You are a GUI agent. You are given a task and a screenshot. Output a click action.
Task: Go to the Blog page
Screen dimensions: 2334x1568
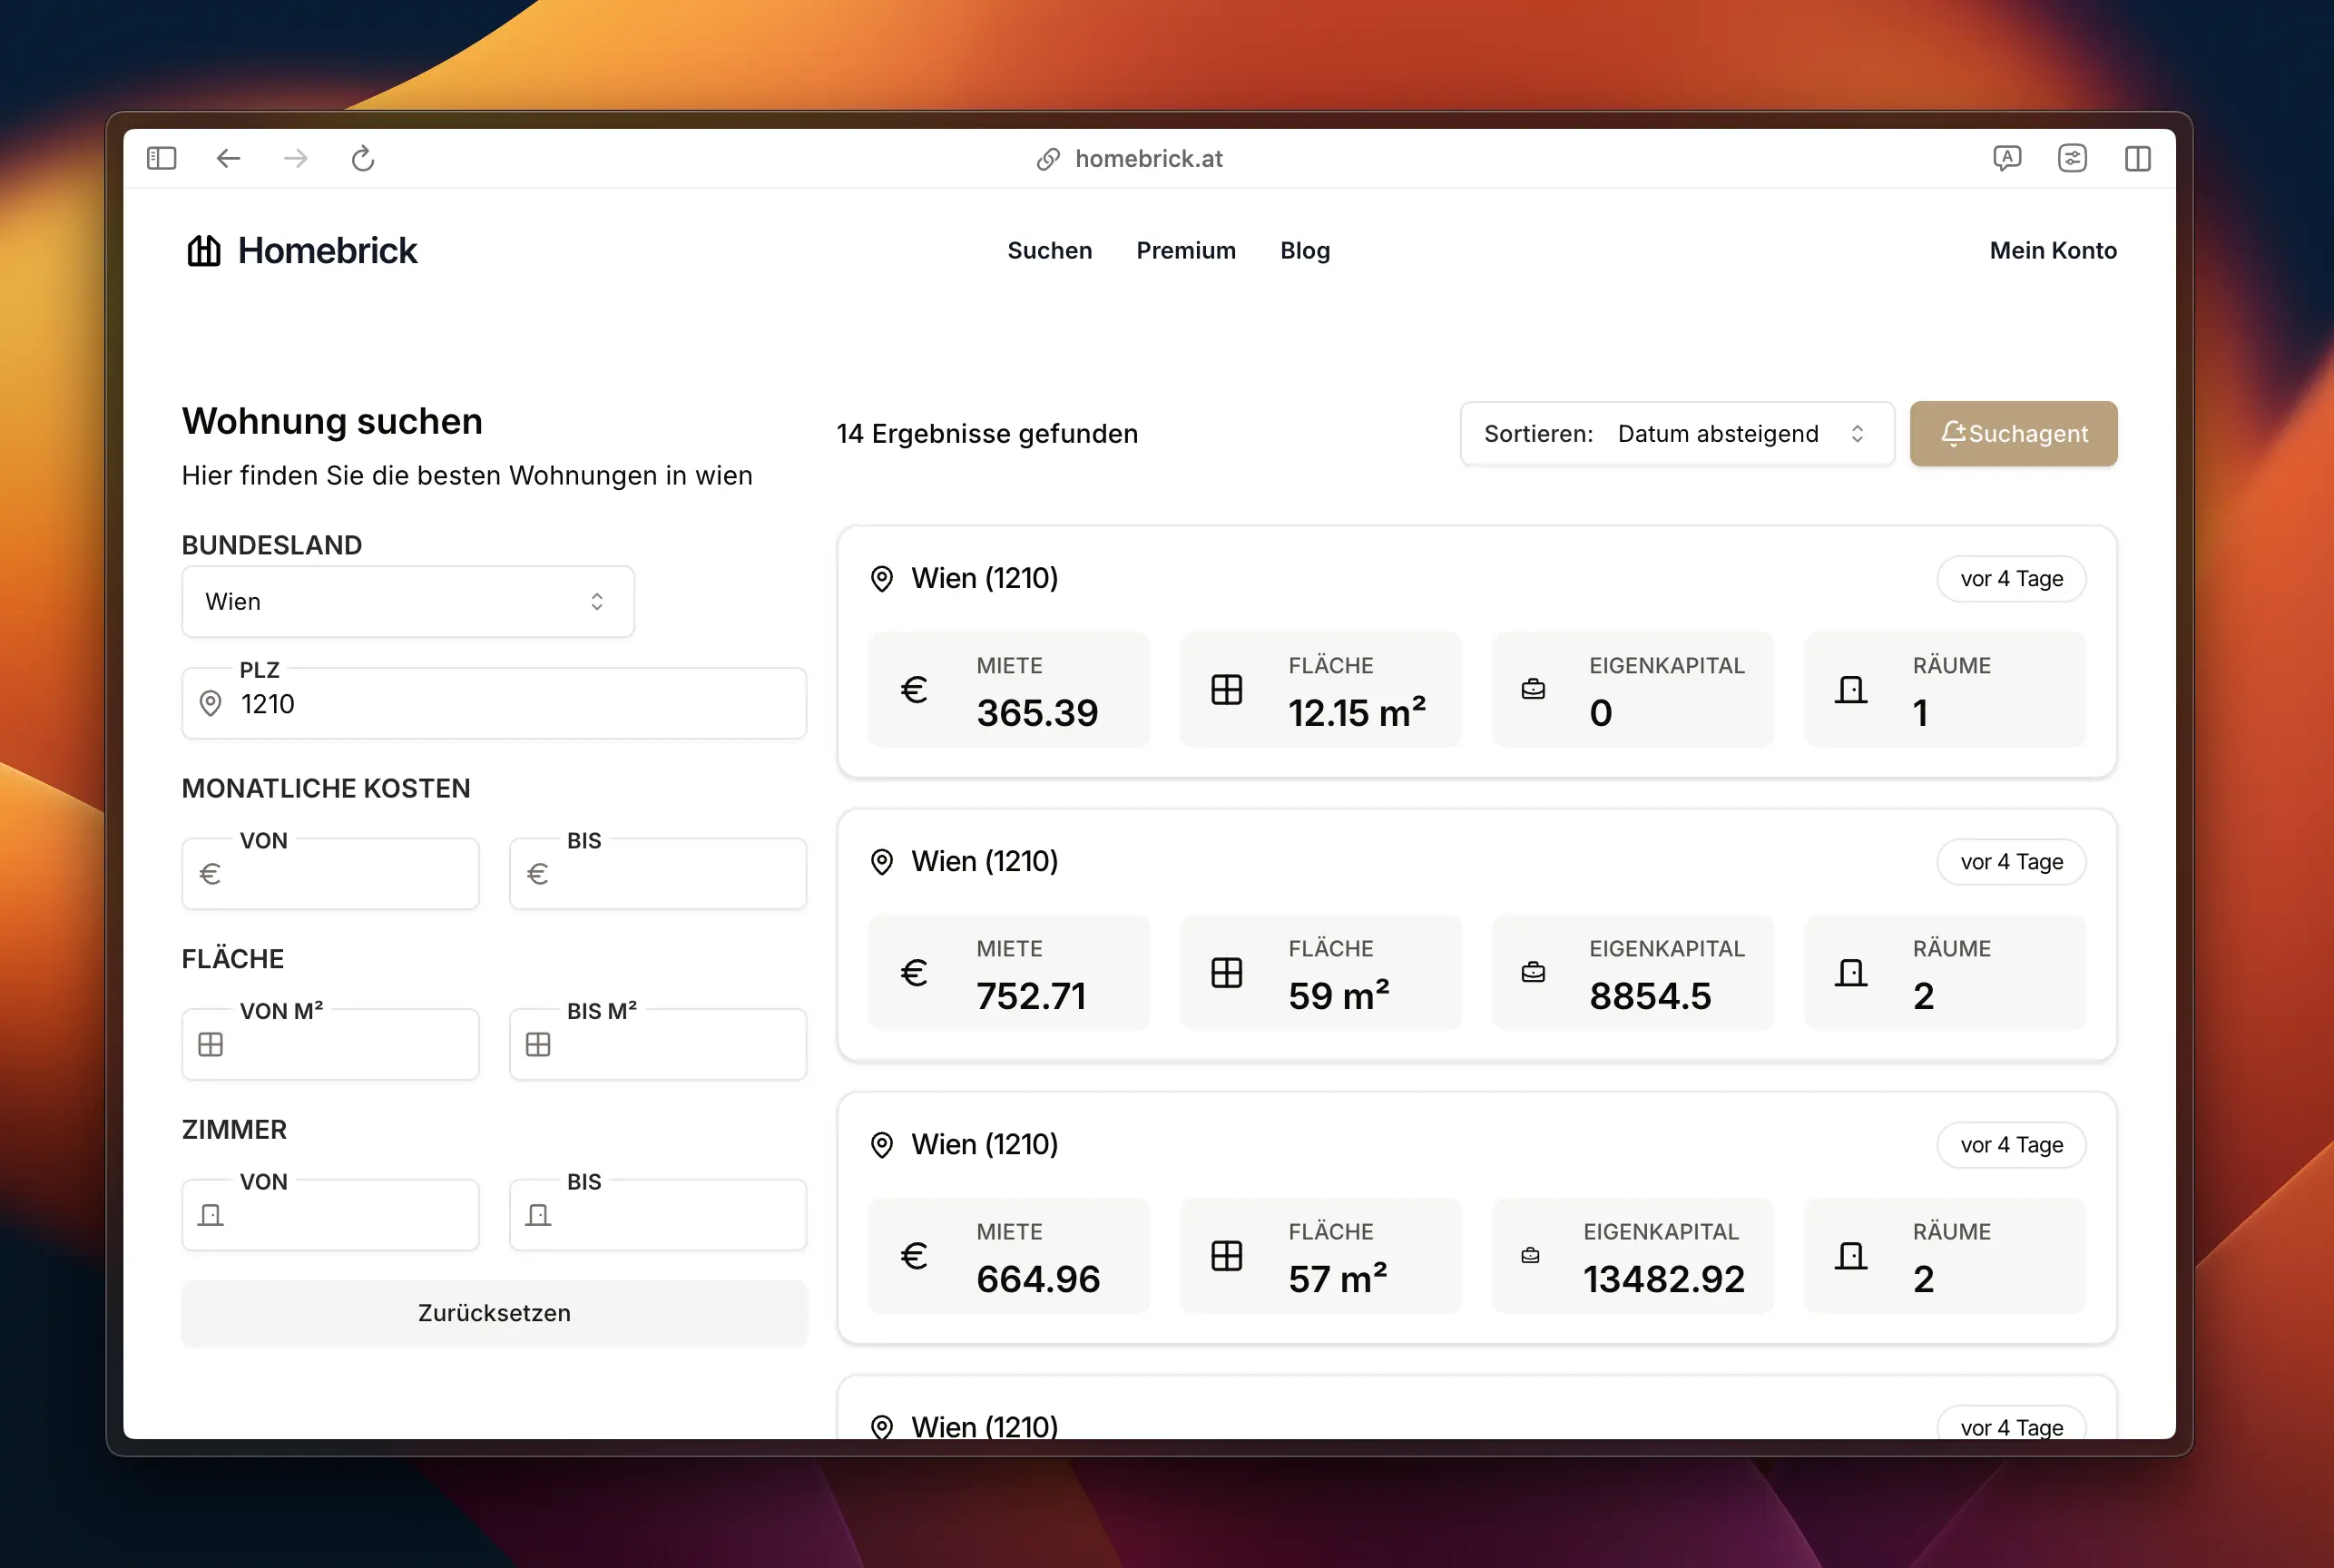coord(1304,250)
